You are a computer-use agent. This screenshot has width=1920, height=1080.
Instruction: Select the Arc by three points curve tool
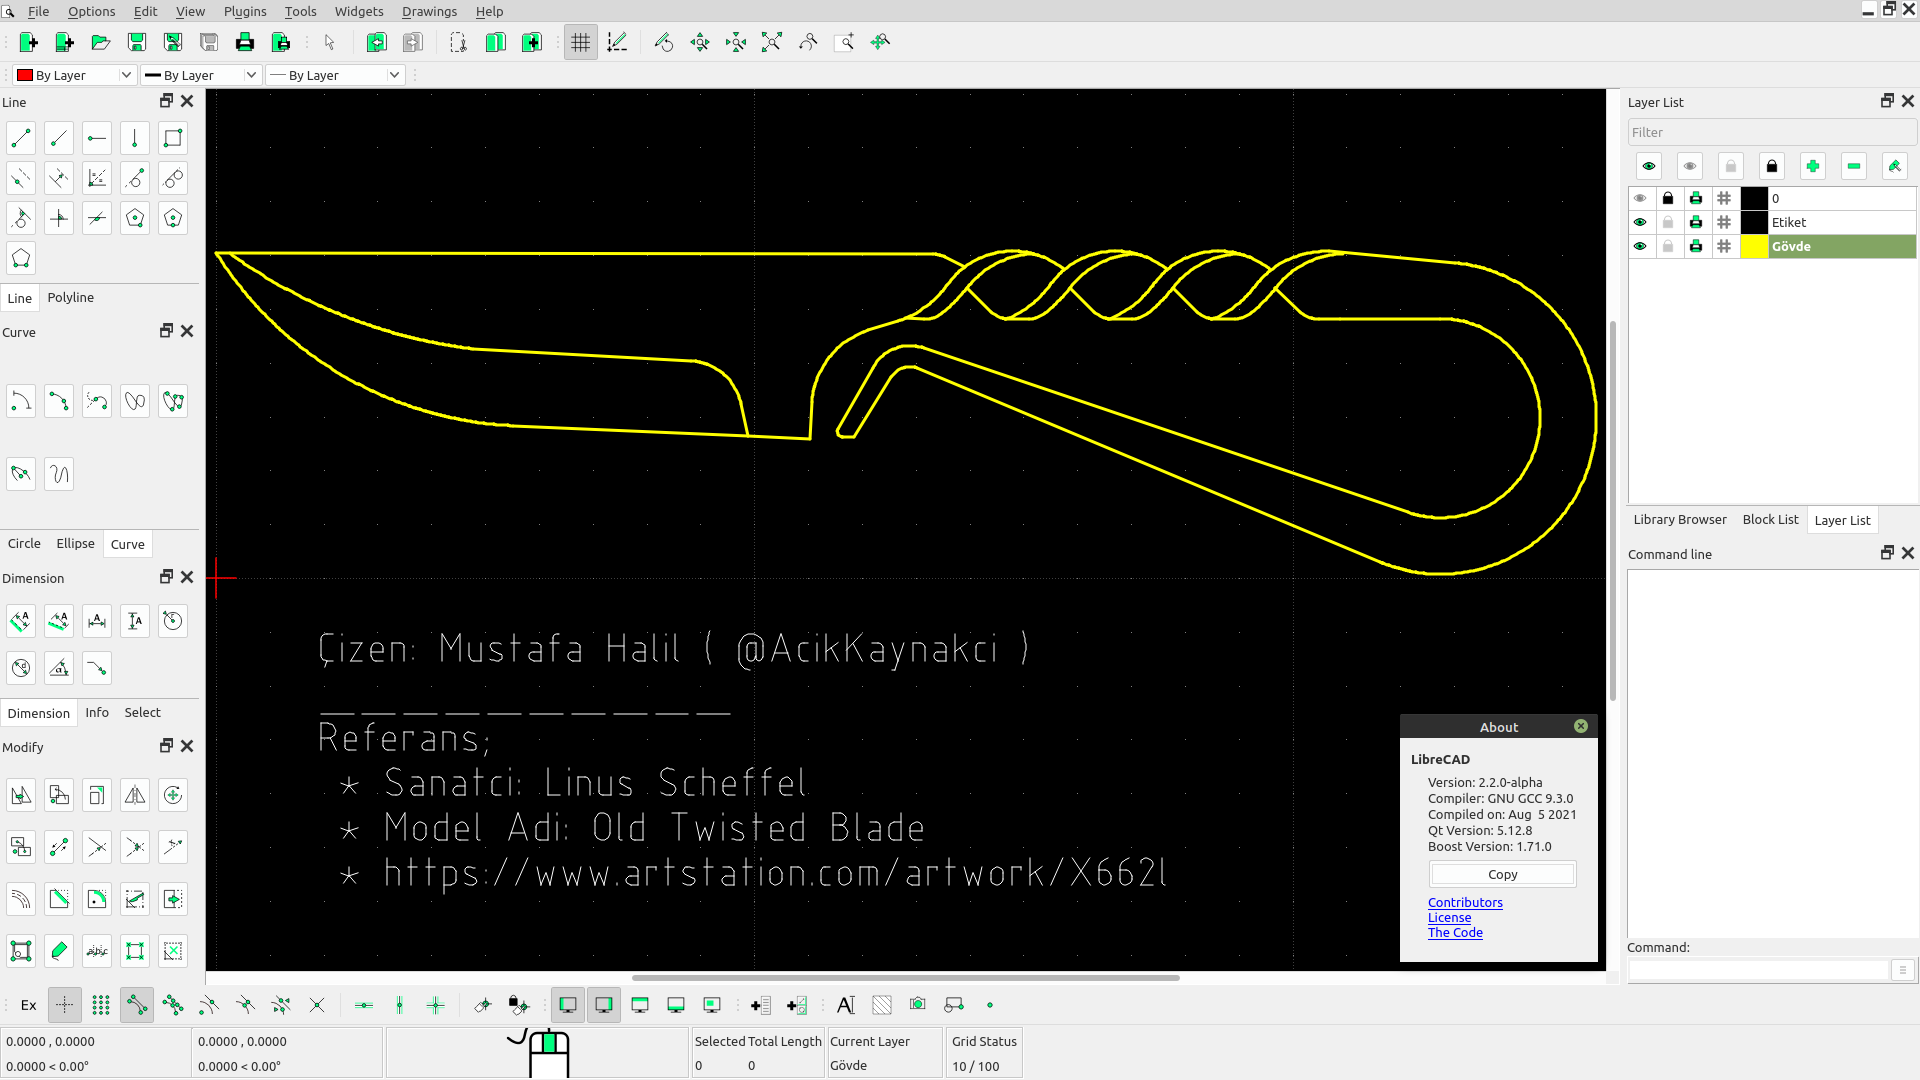click(59, 401)
